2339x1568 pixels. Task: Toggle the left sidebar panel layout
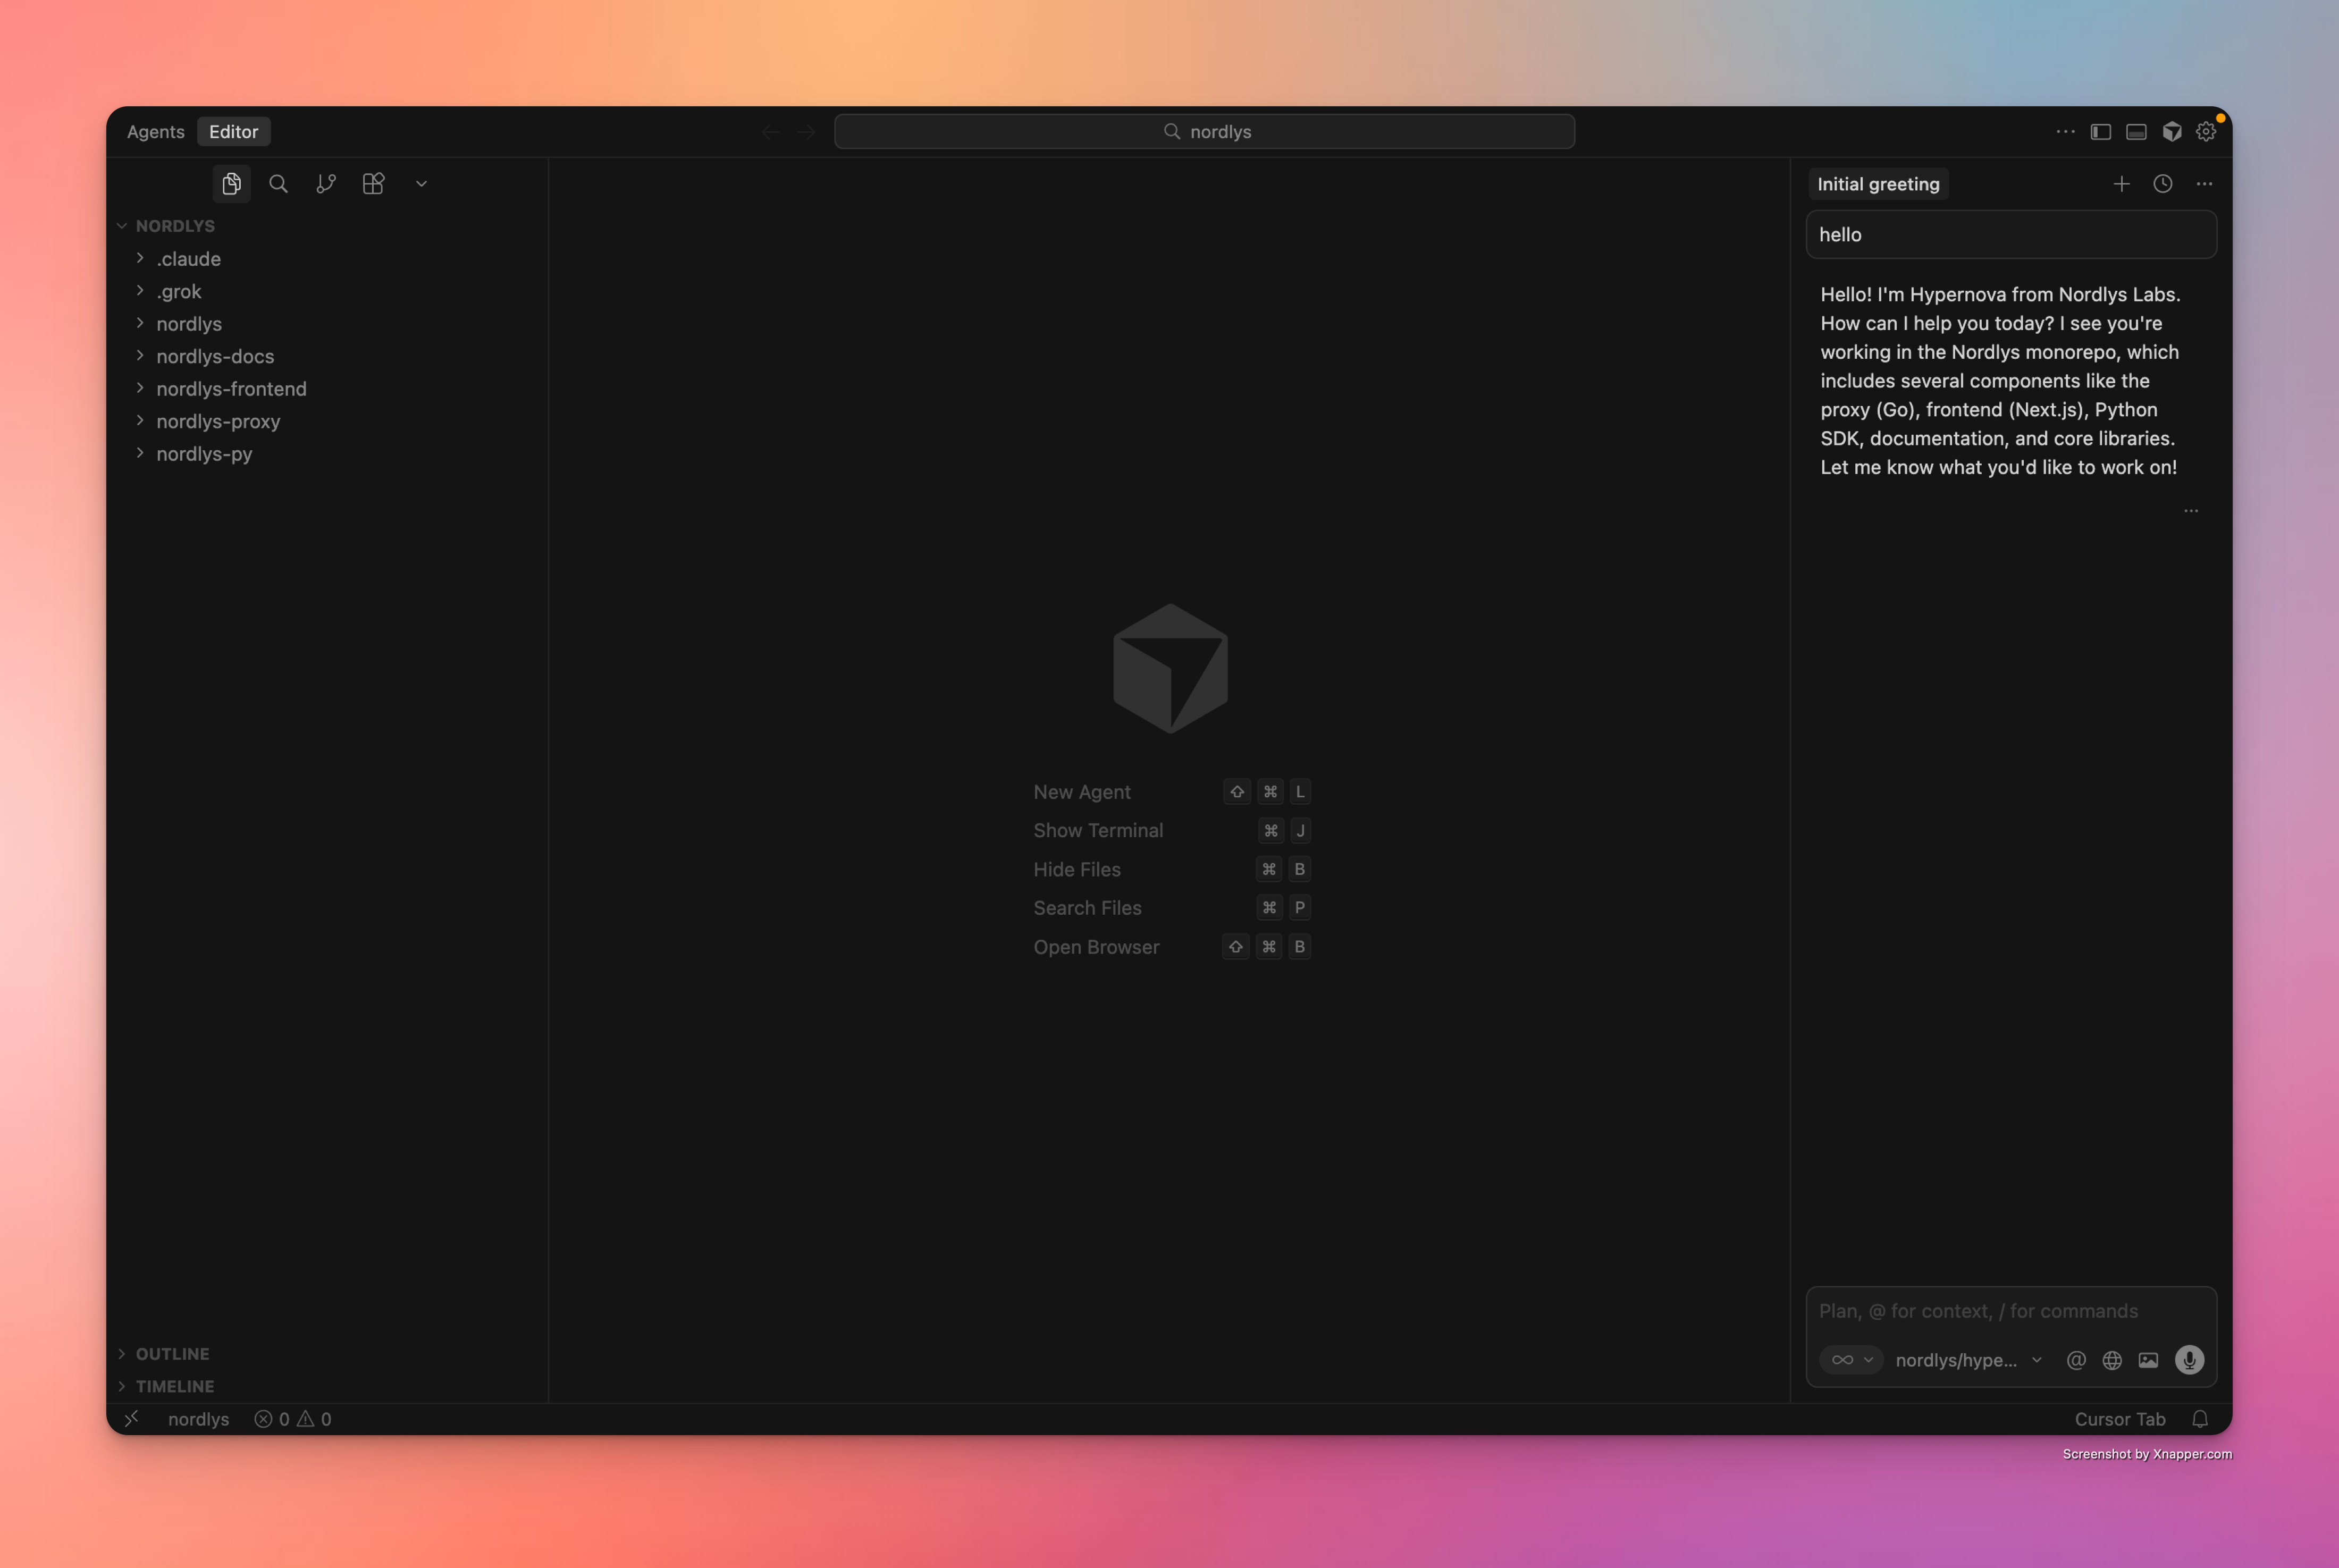point(2100,131)
